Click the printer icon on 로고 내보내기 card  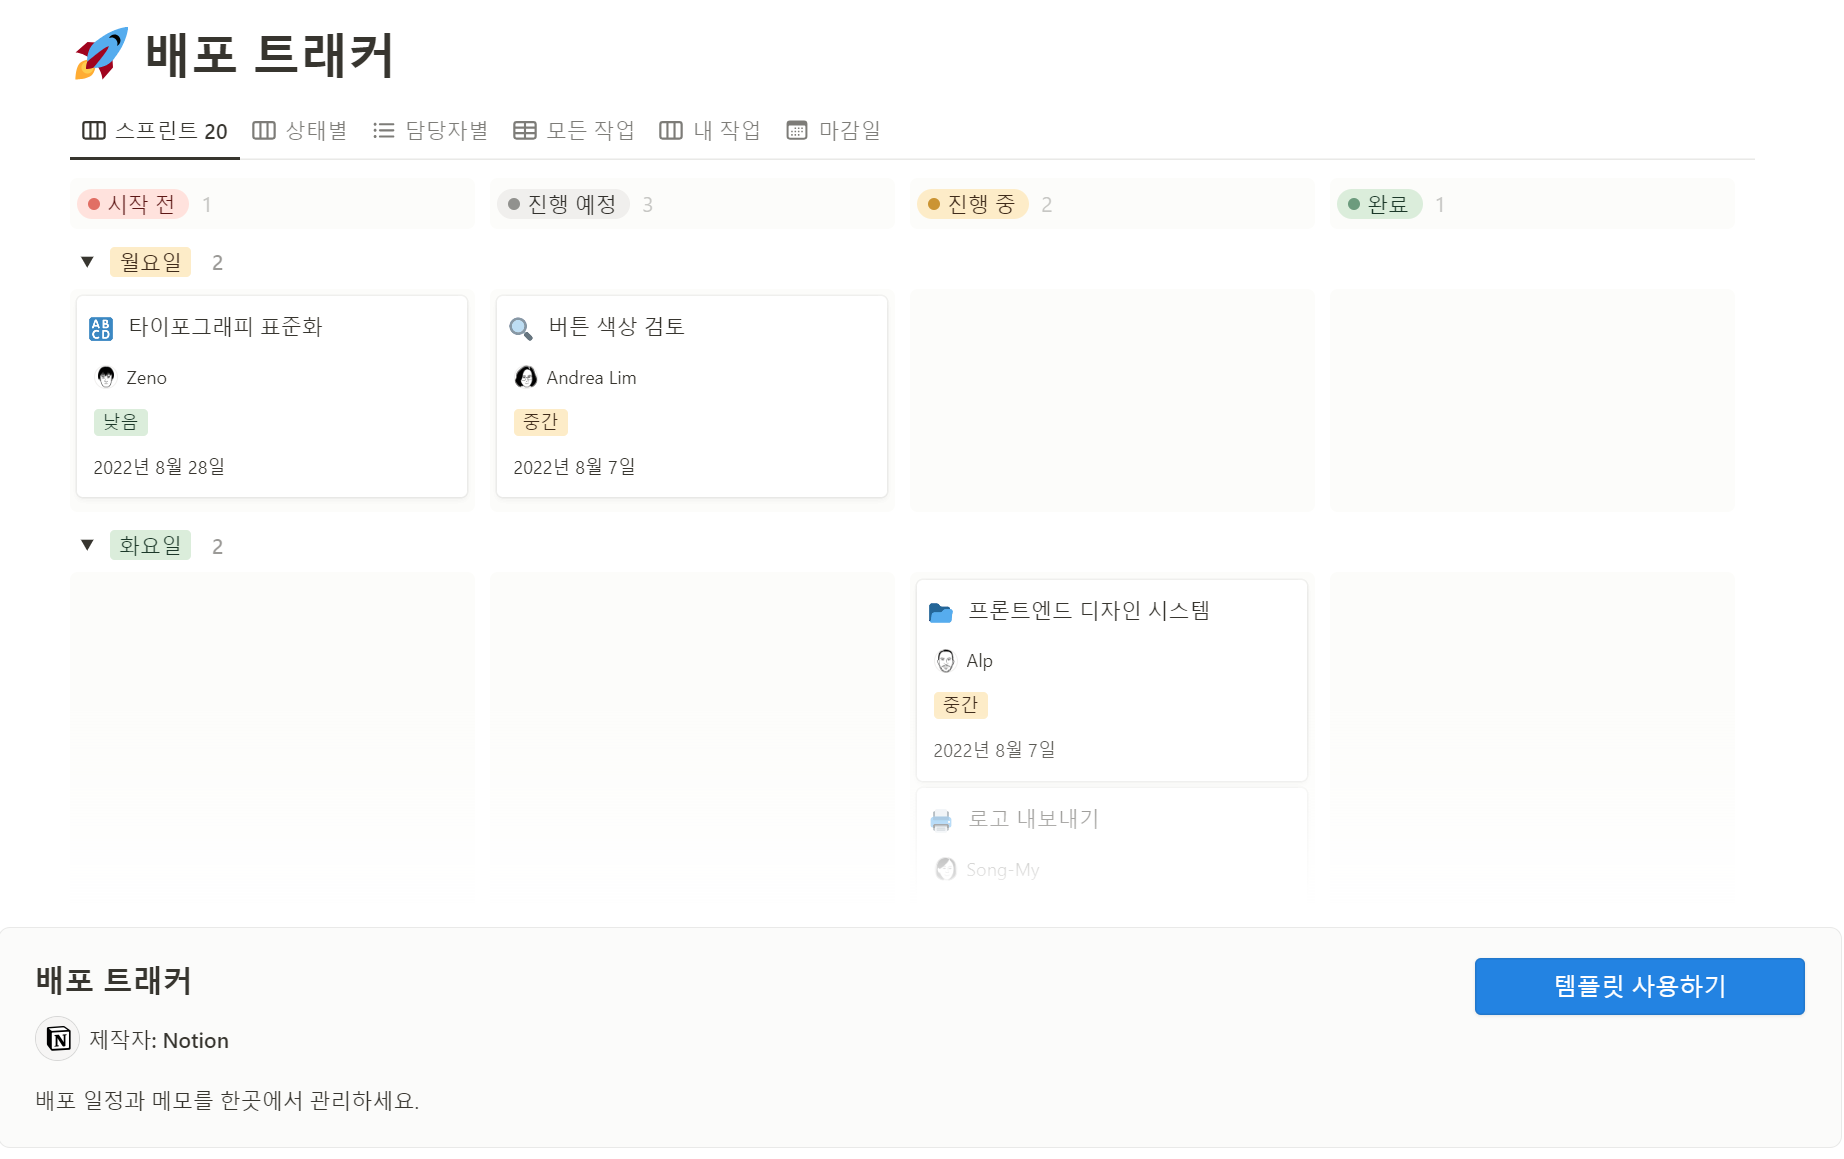click(941, 820)
